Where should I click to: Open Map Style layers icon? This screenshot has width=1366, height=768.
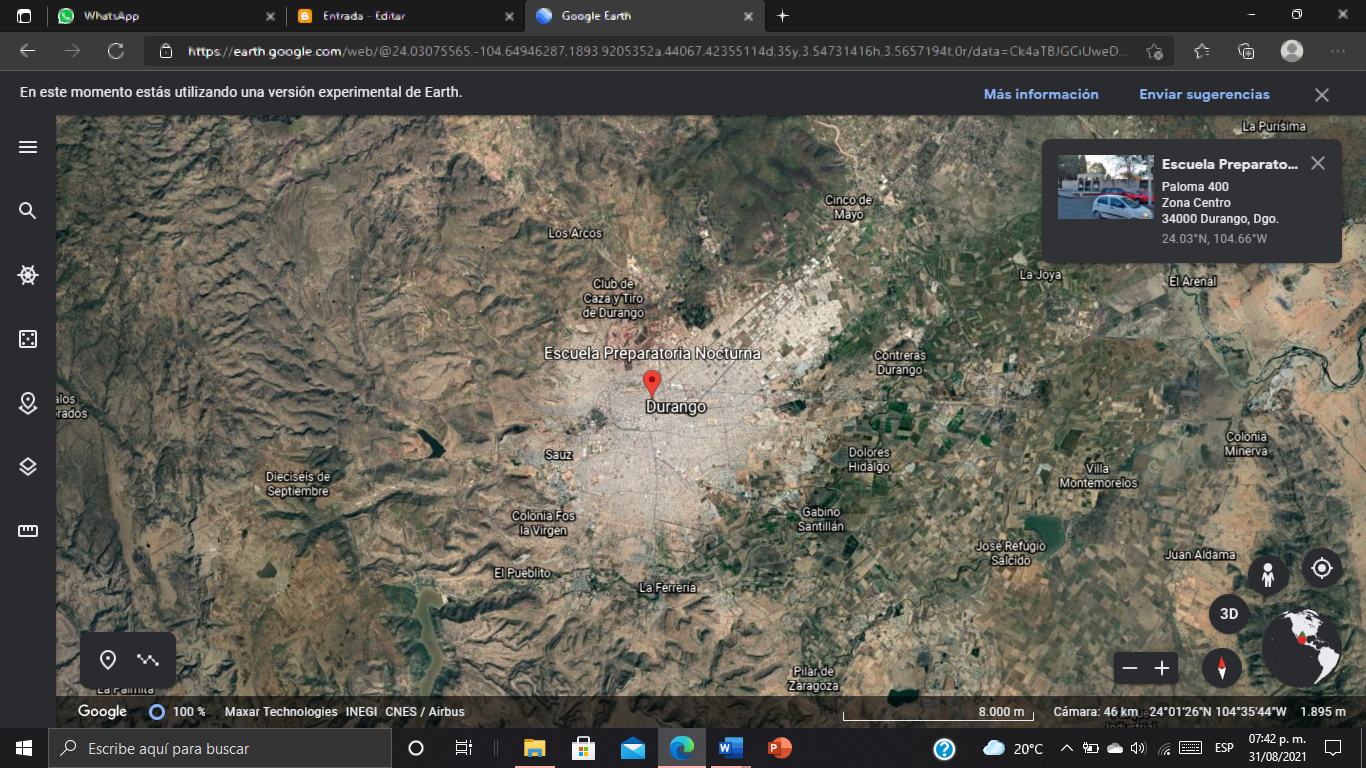click(28, 467)
